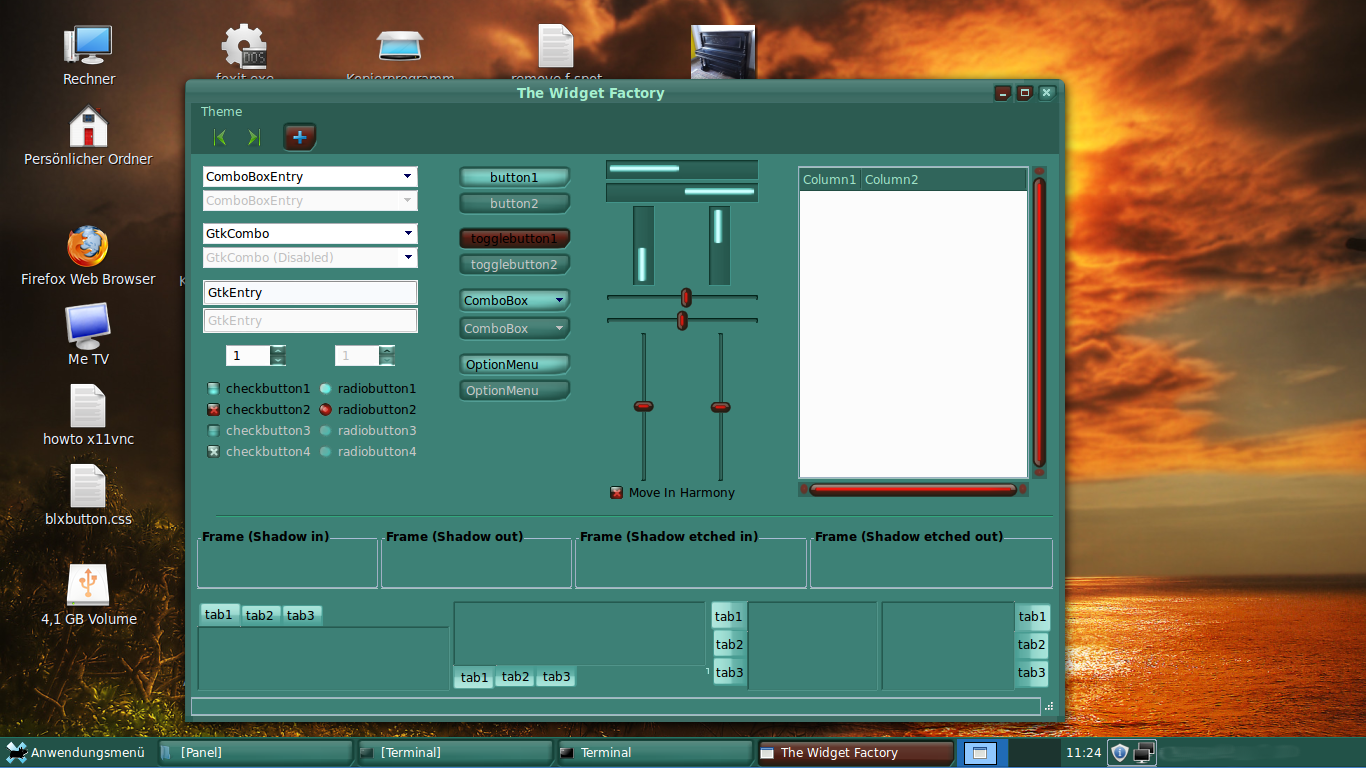This screenshot has height=768, width=1366.
Task: Select tab3 in the top-tabbed notebook
Action: pyautogui.click(x=301, y=615)
